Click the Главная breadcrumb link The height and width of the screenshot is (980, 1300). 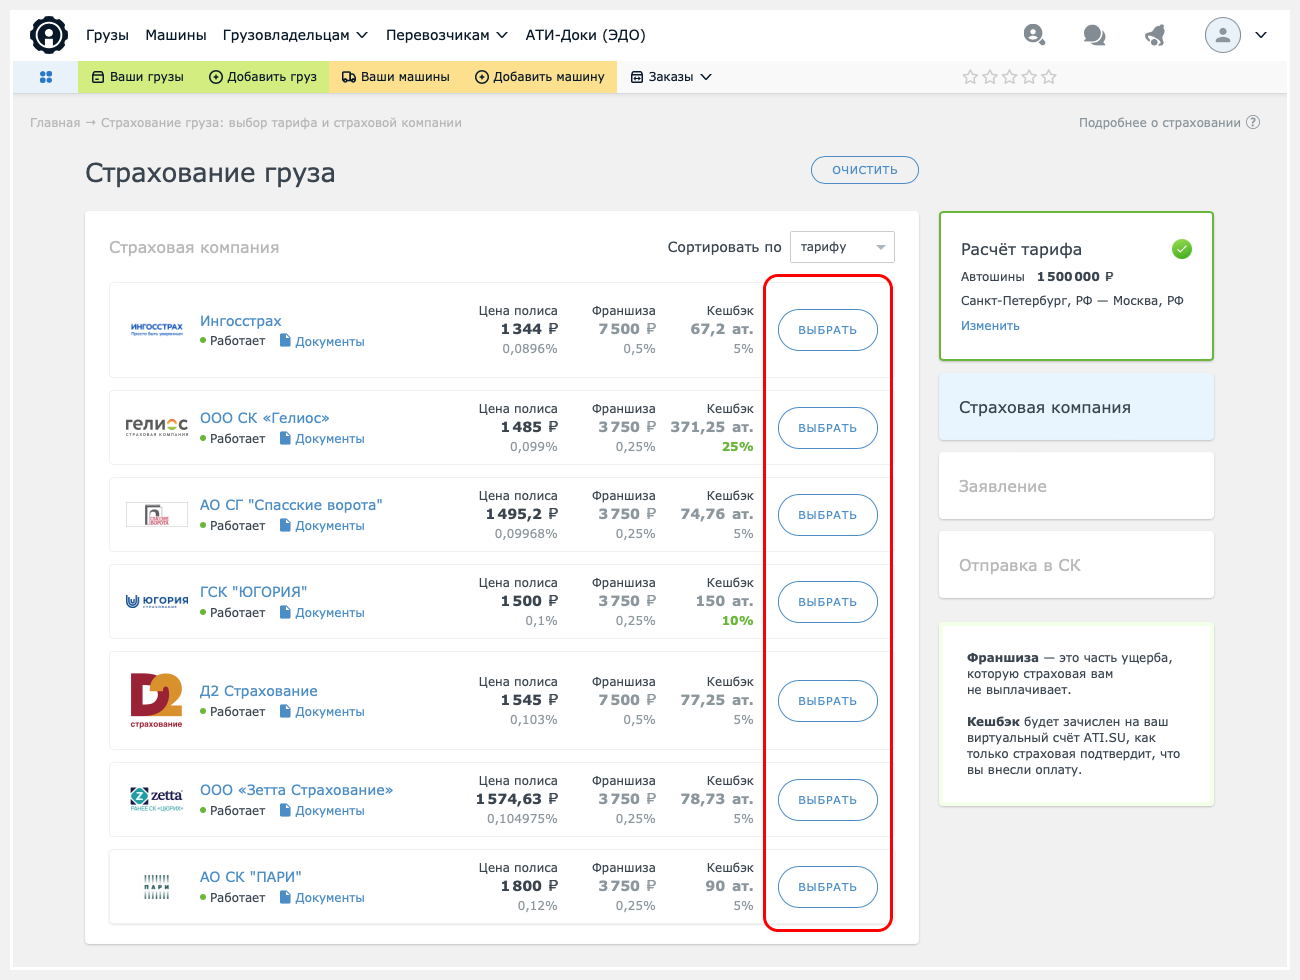click(x=55, y=122)
